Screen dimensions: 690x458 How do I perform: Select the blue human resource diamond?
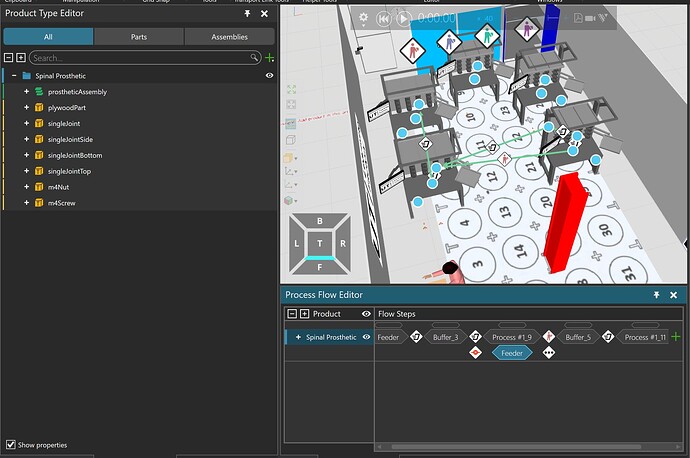click(449, 42)
